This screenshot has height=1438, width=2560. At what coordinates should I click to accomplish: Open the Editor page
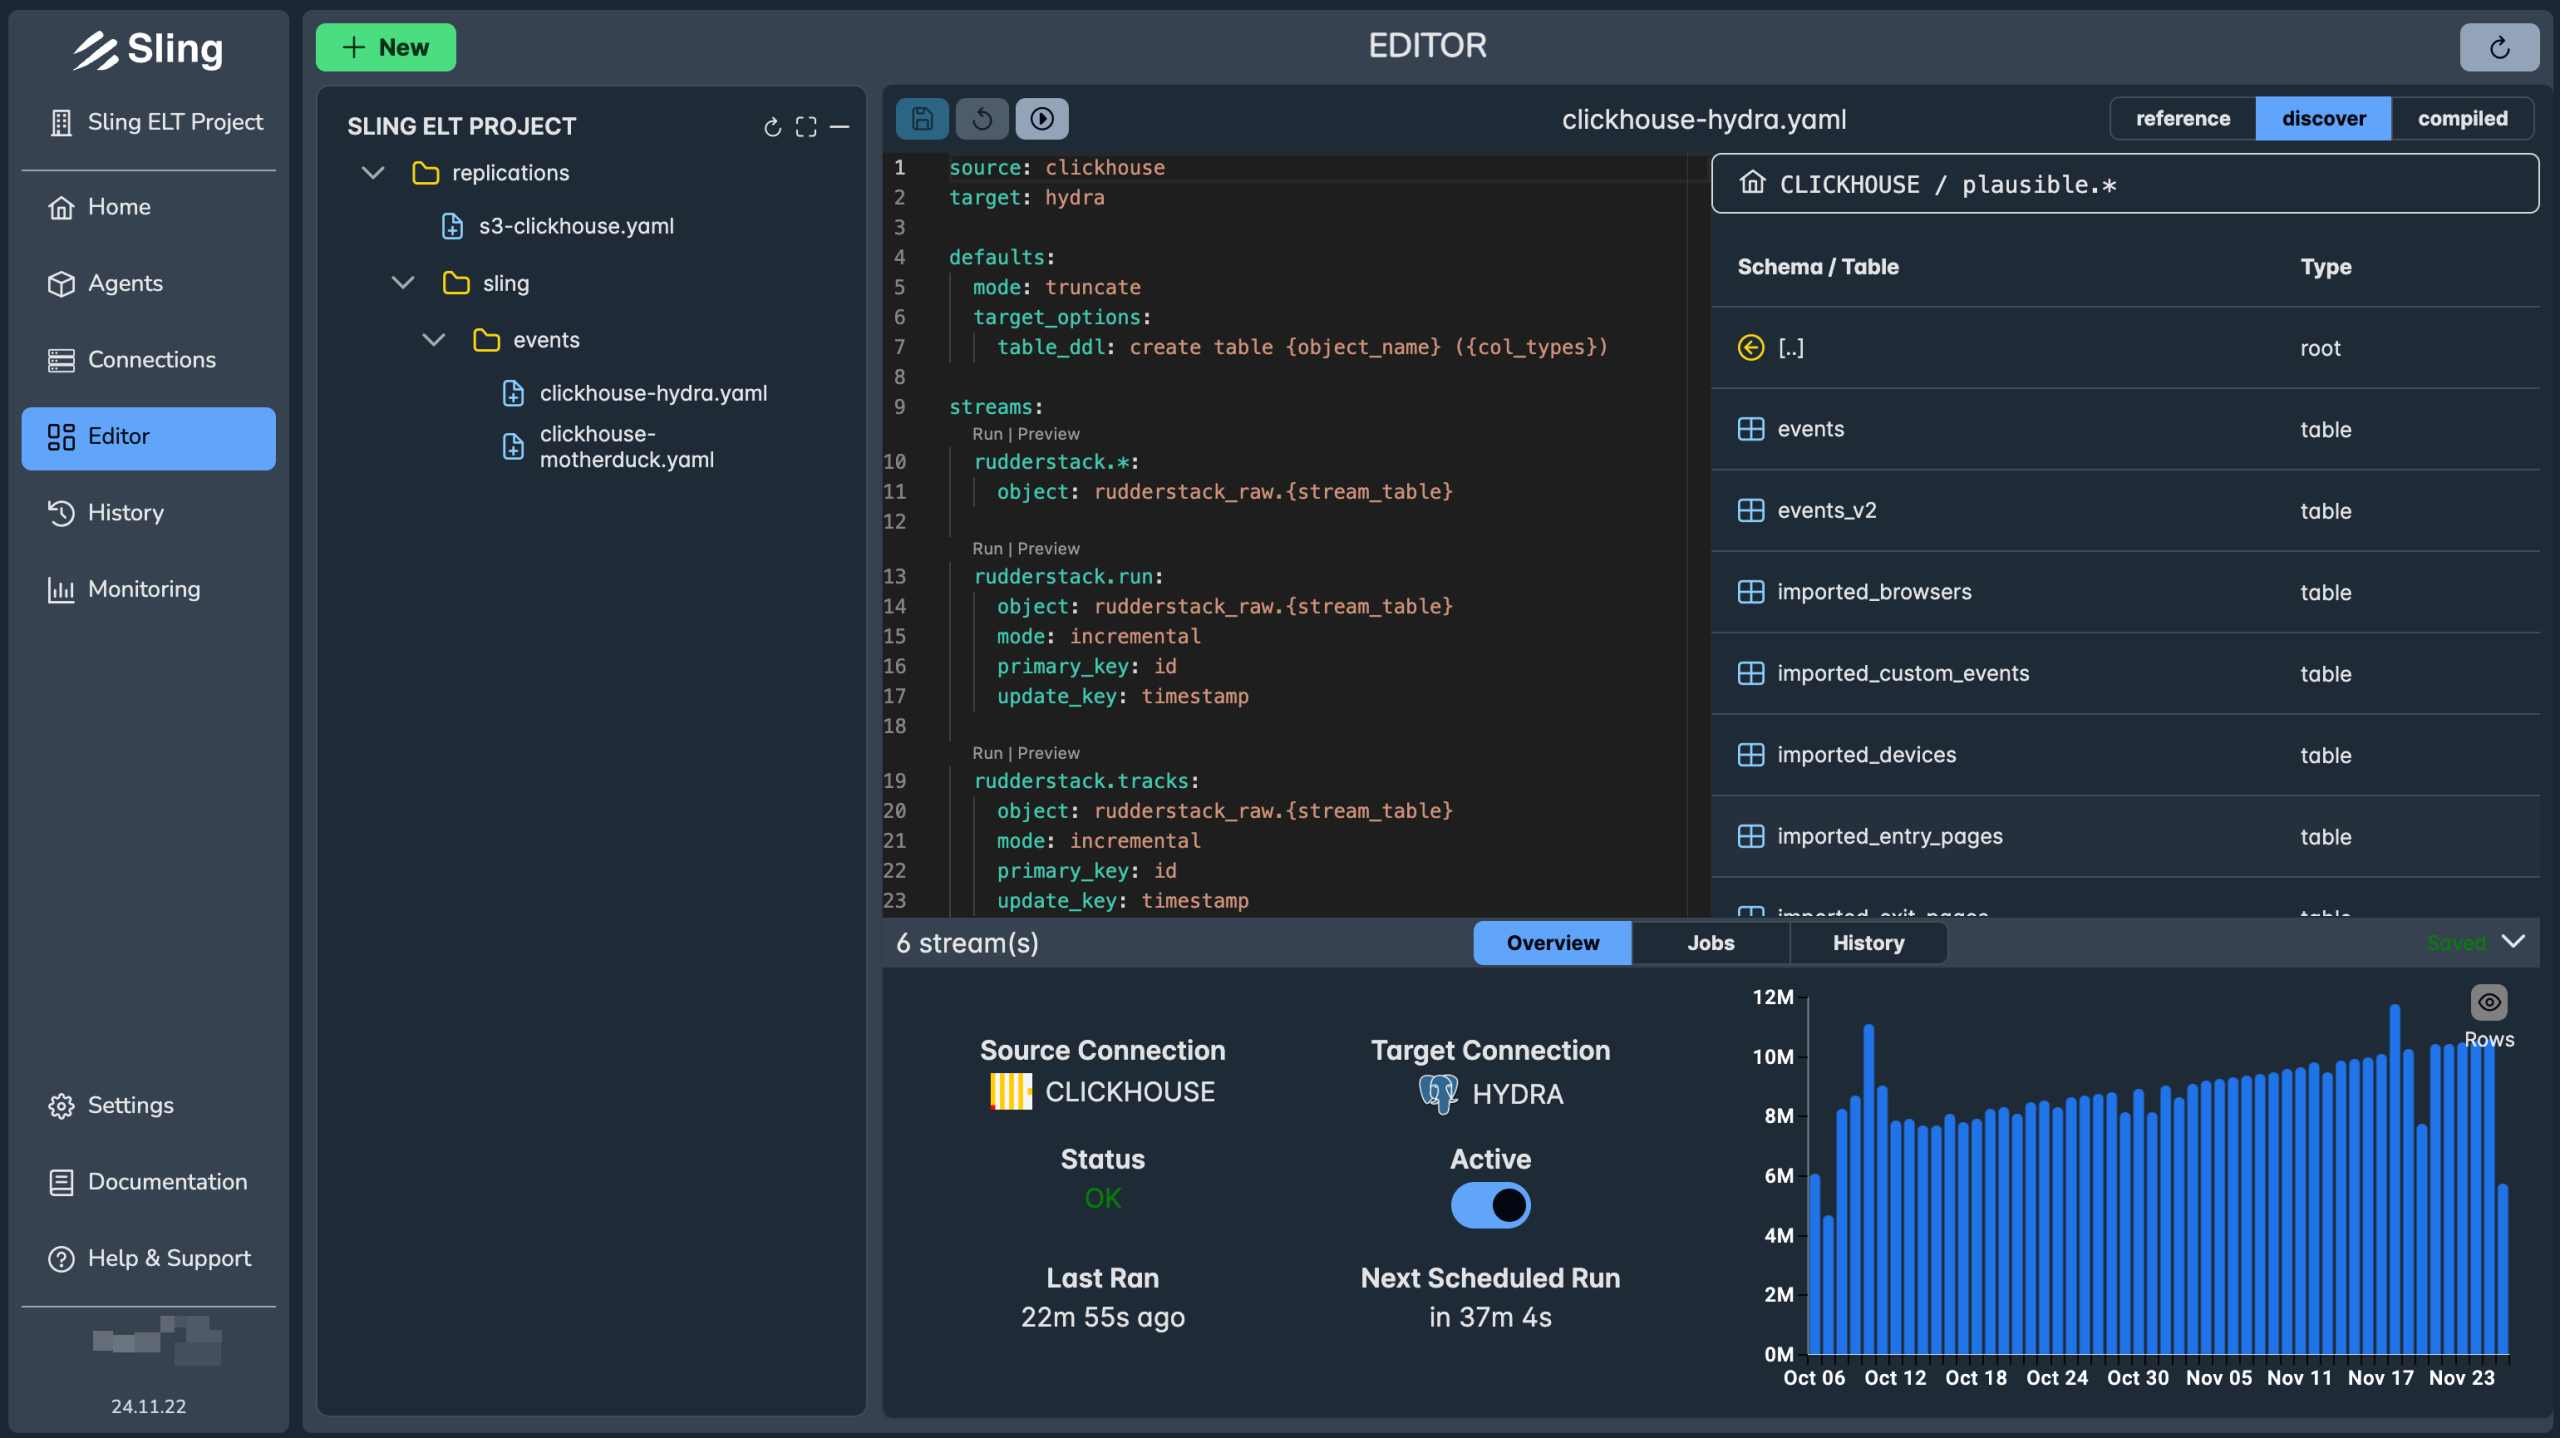[148, 437]
